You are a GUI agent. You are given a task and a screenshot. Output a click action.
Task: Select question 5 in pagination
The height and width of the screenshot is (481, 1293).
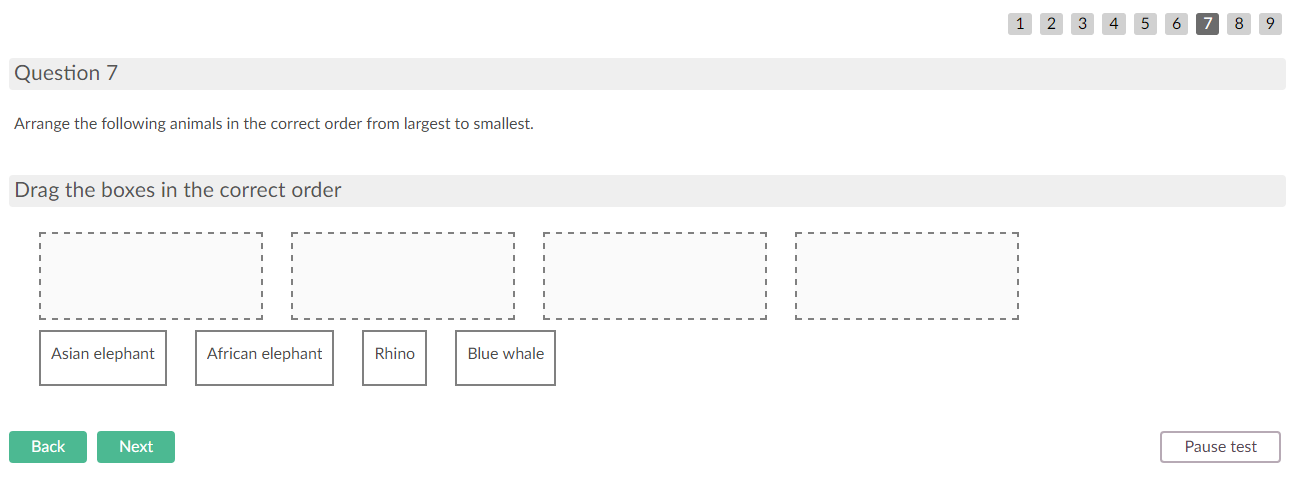tap(1145, 24)
